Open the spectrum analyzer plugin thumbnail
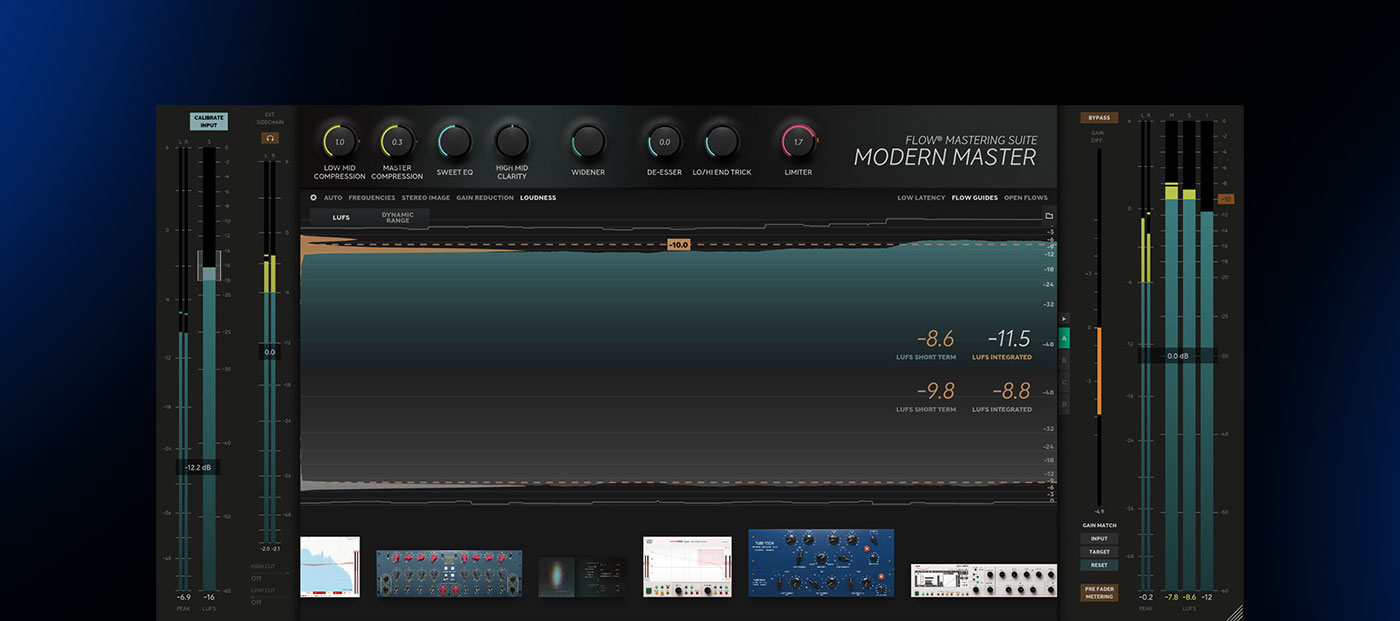The image size is (1400, 621). click(x=330, y=567)
